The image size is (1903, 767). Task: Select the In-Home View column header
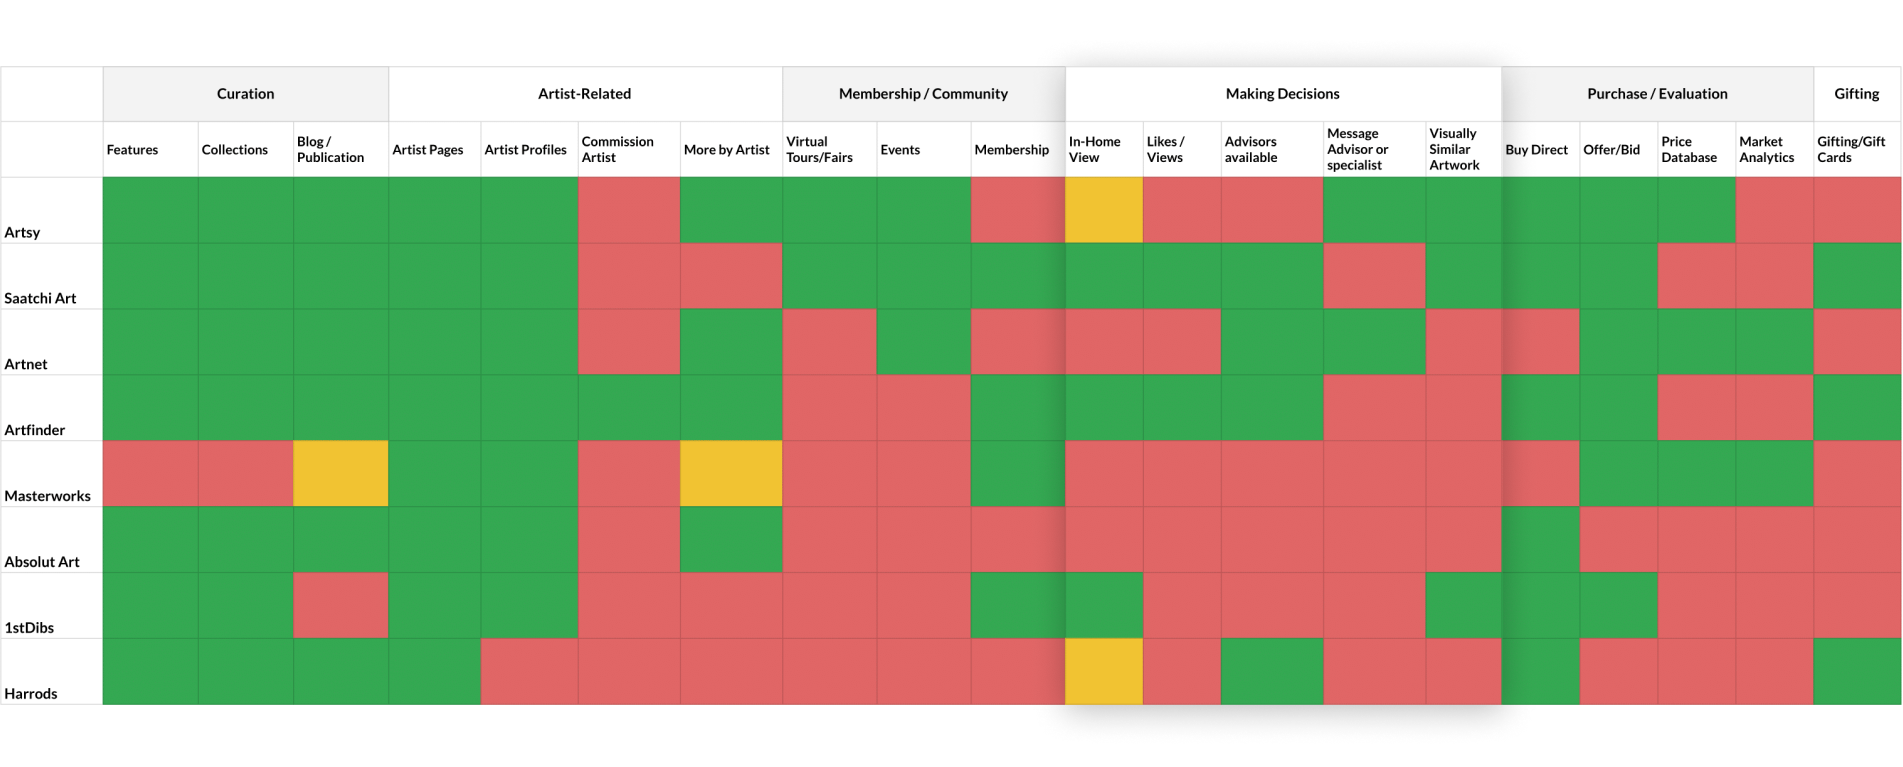click(1104, 150)
